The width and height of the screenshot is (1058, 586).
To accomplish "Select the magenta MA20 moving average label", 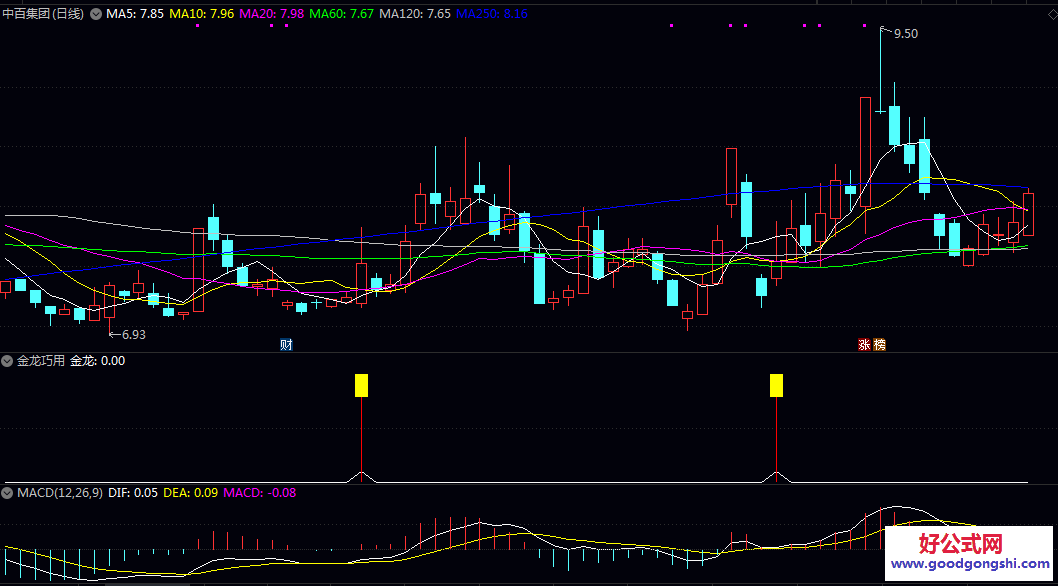I will [272, 15].
